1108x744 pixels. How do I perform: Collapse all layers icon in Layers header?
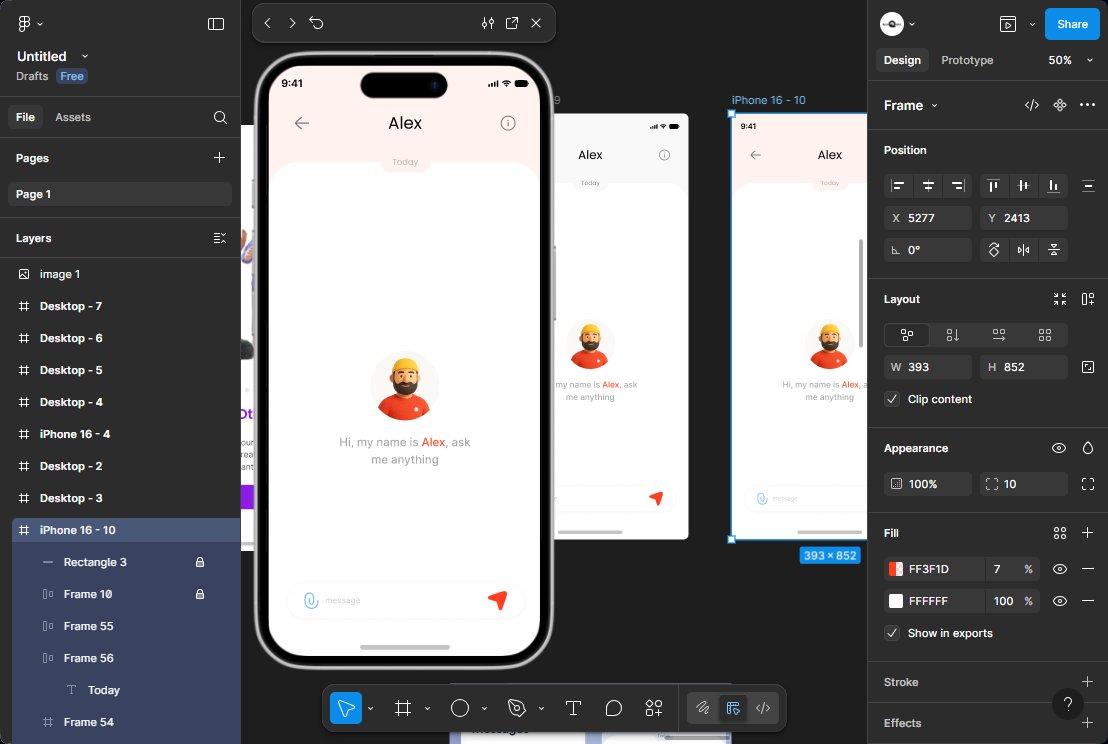click(x=220, y=238)
